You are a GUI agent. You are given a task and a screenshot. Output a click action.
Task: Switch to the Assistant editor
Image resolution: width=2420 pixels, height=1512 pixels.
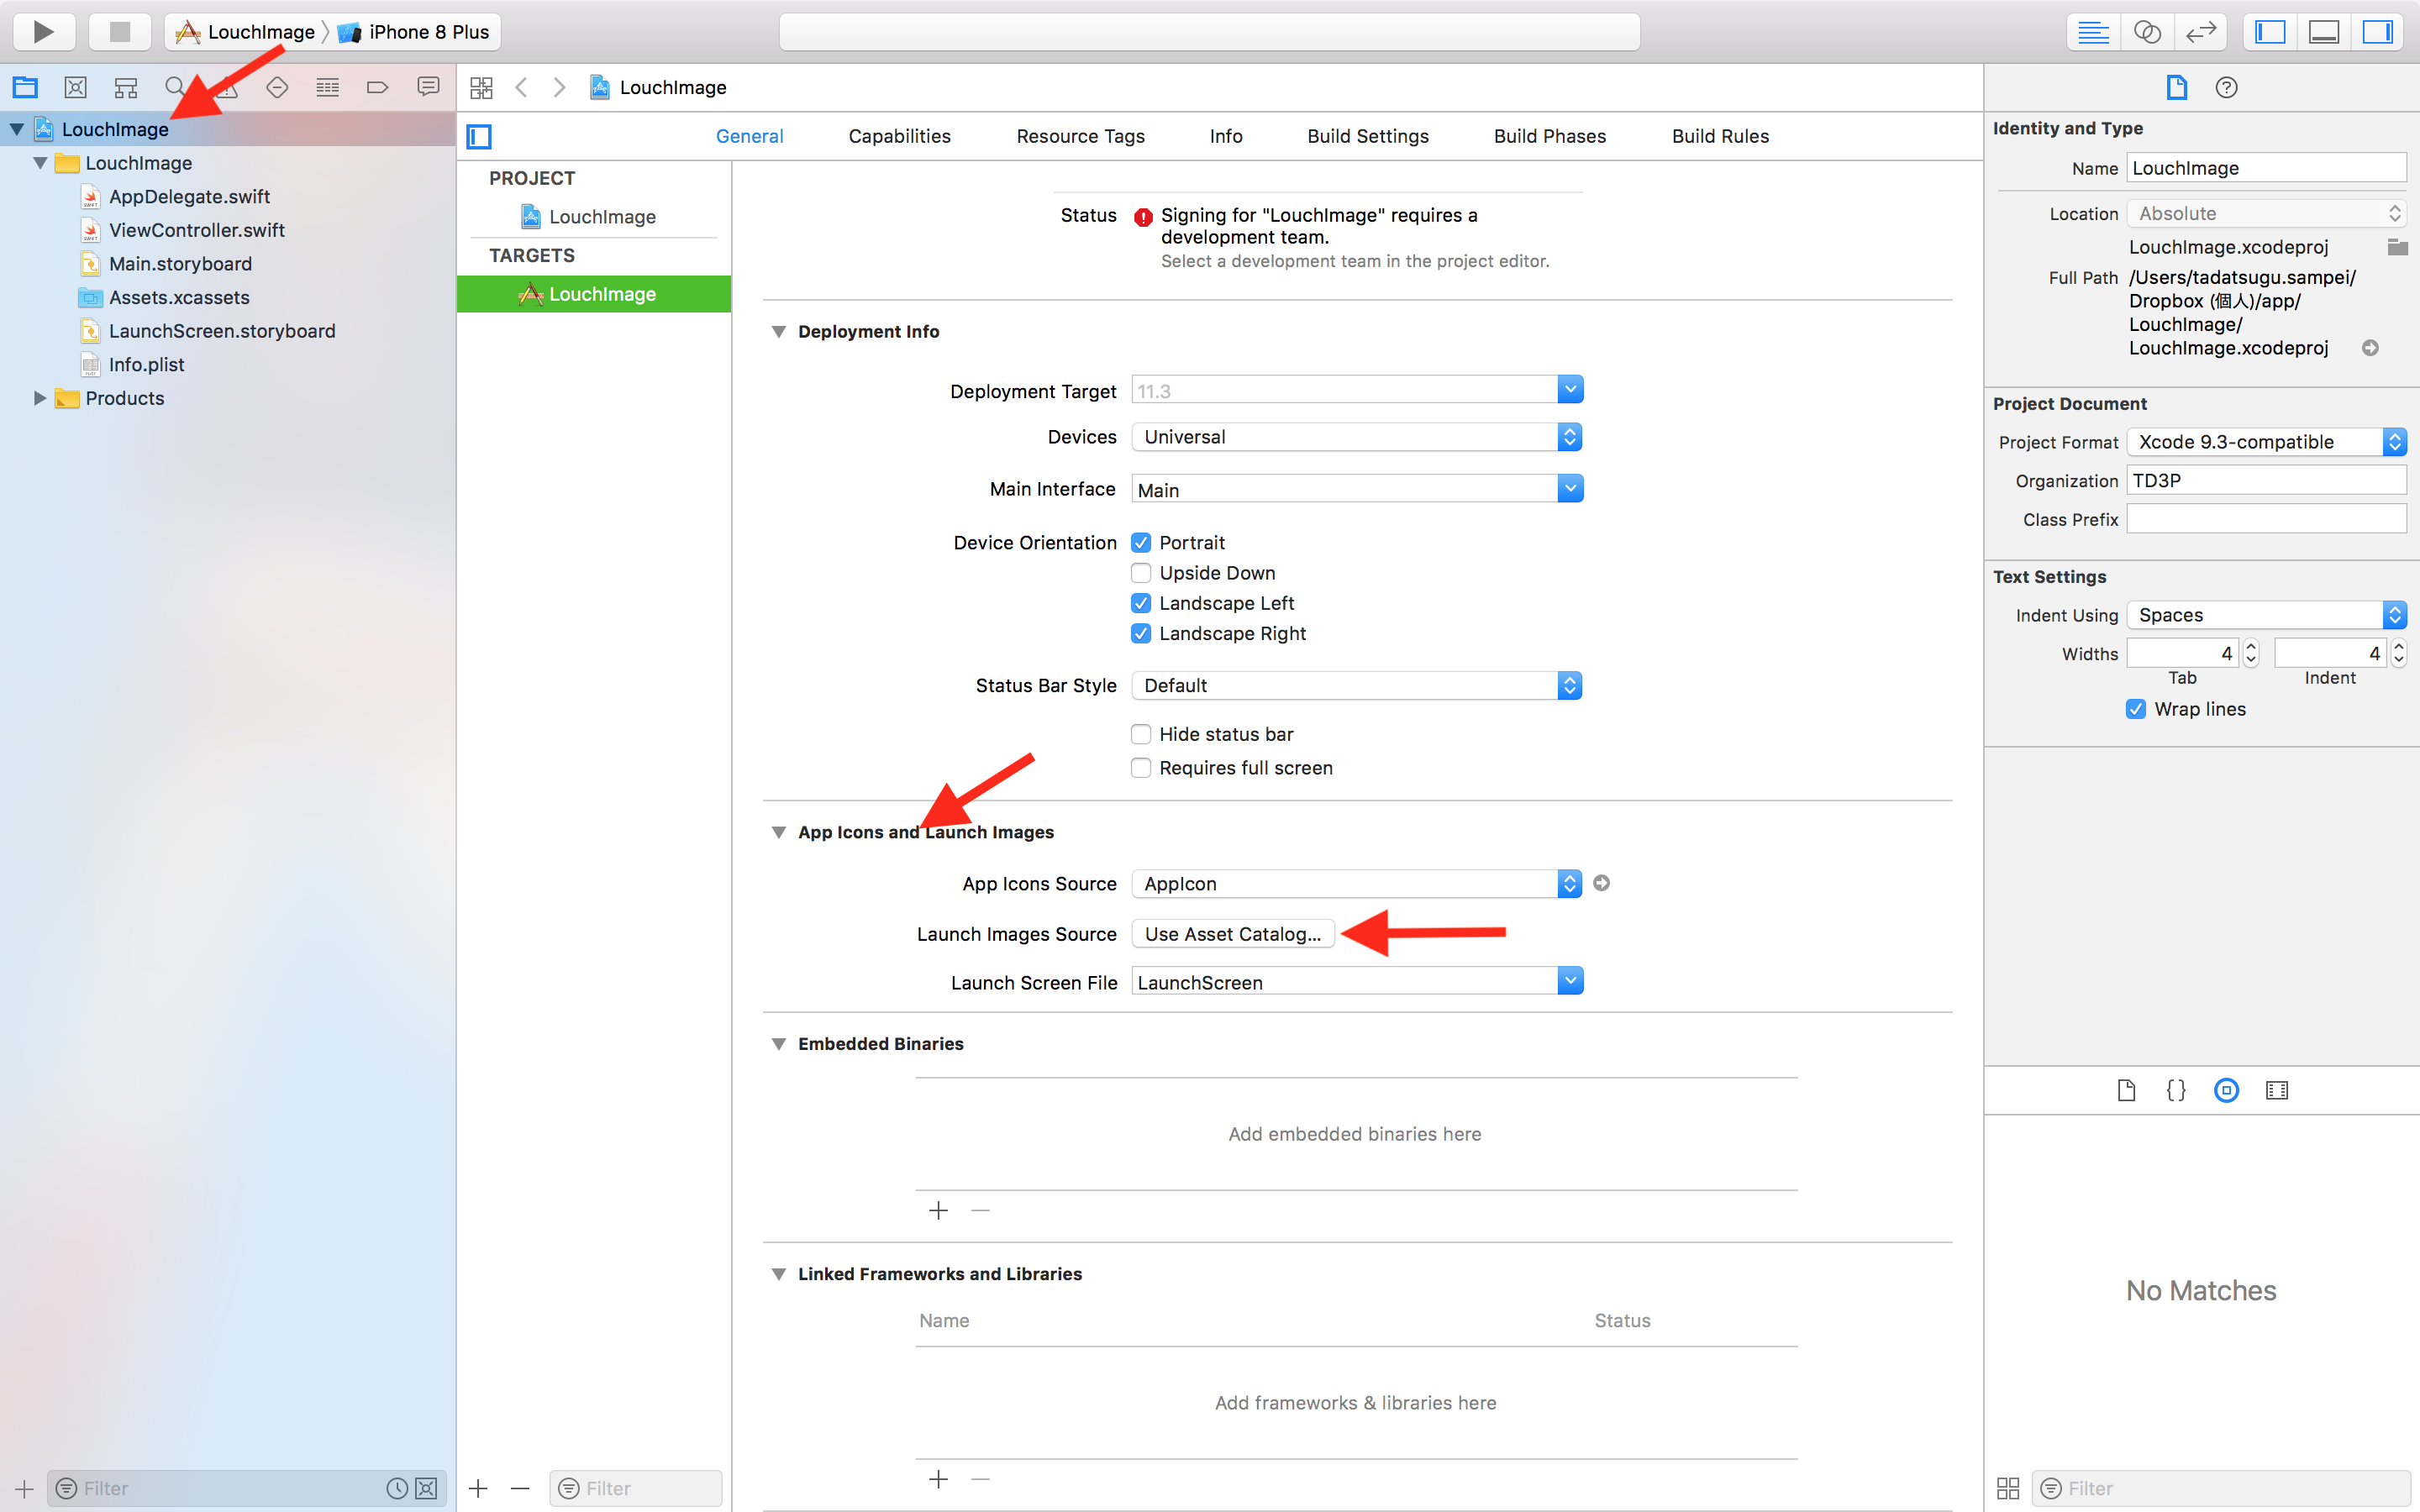2146,31
